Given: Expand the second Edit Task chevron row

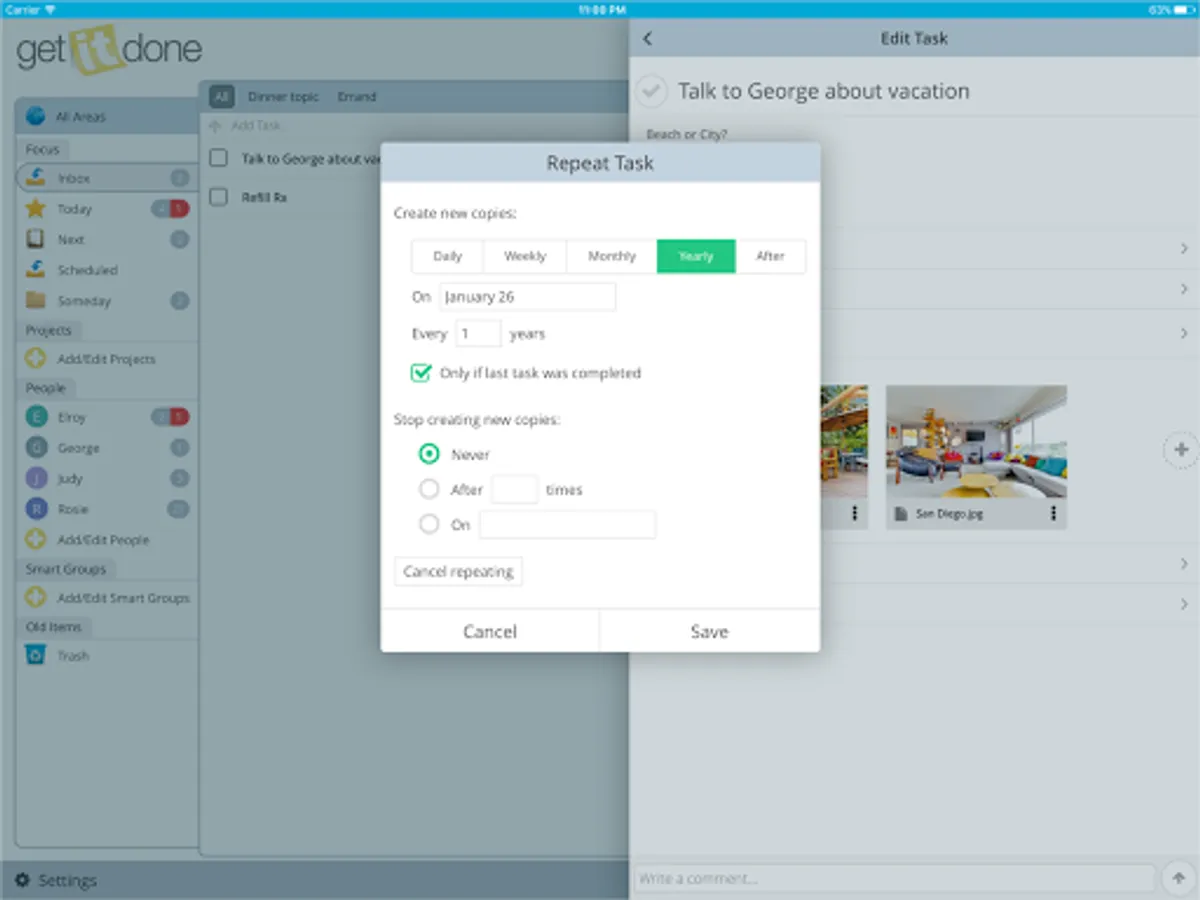Looking at the screenshot, I should 1185,289.
